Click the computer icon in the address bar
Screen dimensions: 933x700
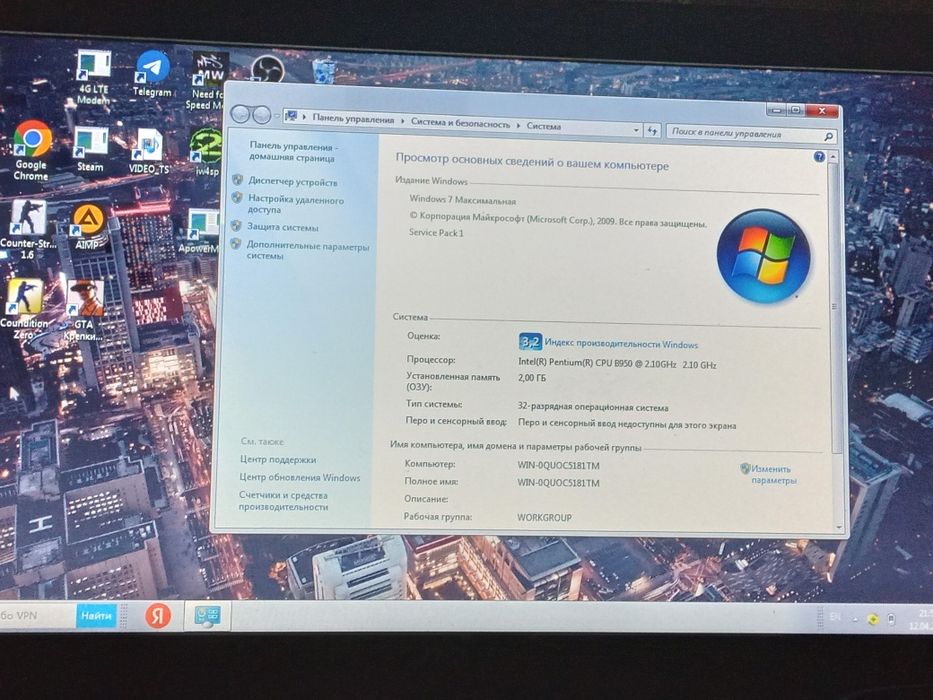(291, 116)
